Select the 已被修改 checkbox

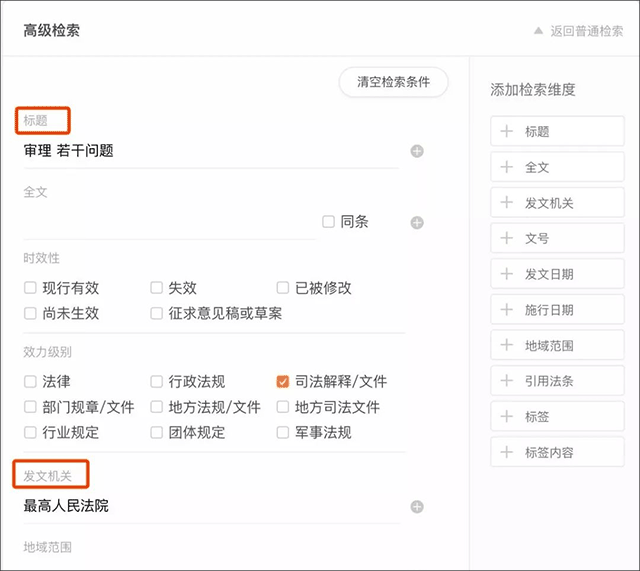coord(283,288)
